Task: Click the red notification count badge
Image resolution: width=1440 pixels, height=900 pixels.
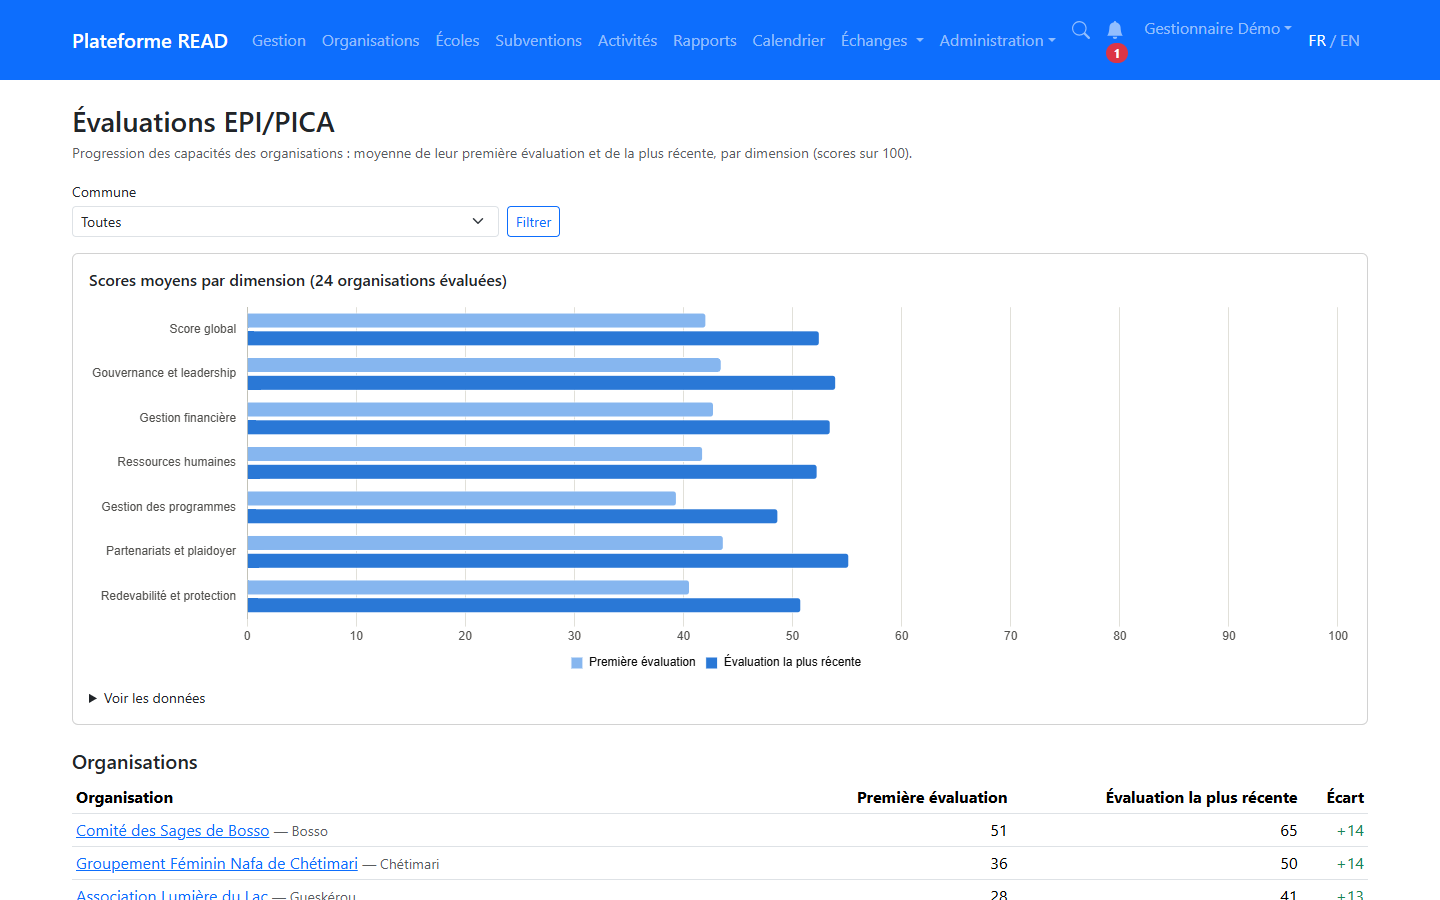Action: click(1117, 53)
